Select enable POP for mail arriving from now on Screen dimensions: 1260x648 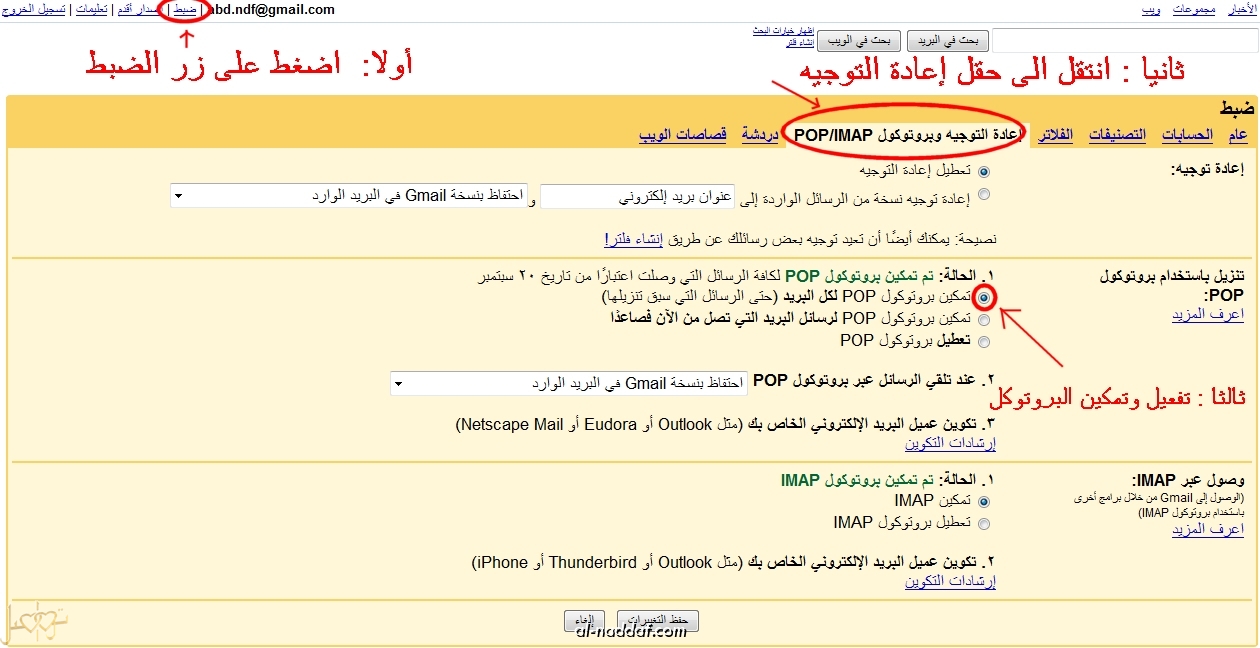(x=984, y=320)
